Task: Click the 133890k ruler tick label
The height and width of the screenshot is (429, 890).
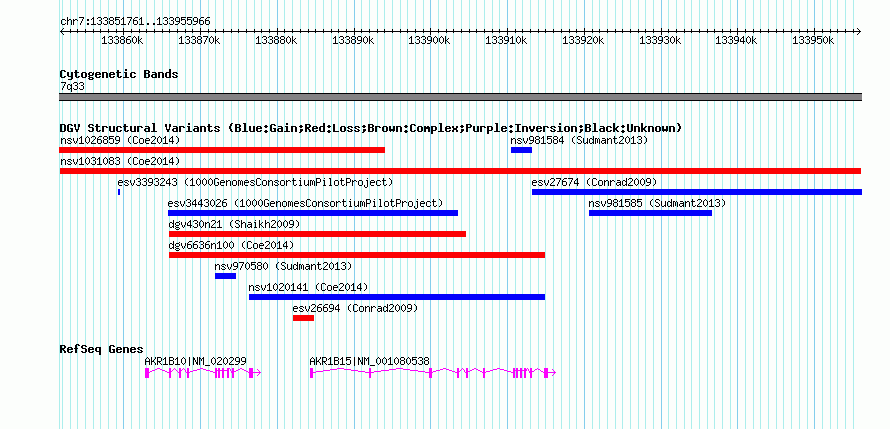Action: click(x=353, y=40)
